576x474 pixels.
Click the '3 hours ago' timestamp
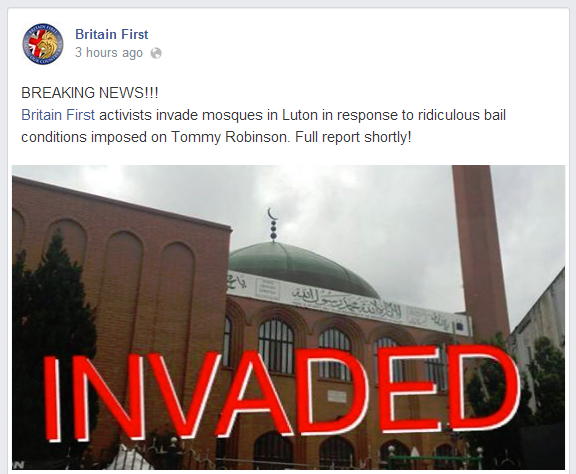[109, 53]
